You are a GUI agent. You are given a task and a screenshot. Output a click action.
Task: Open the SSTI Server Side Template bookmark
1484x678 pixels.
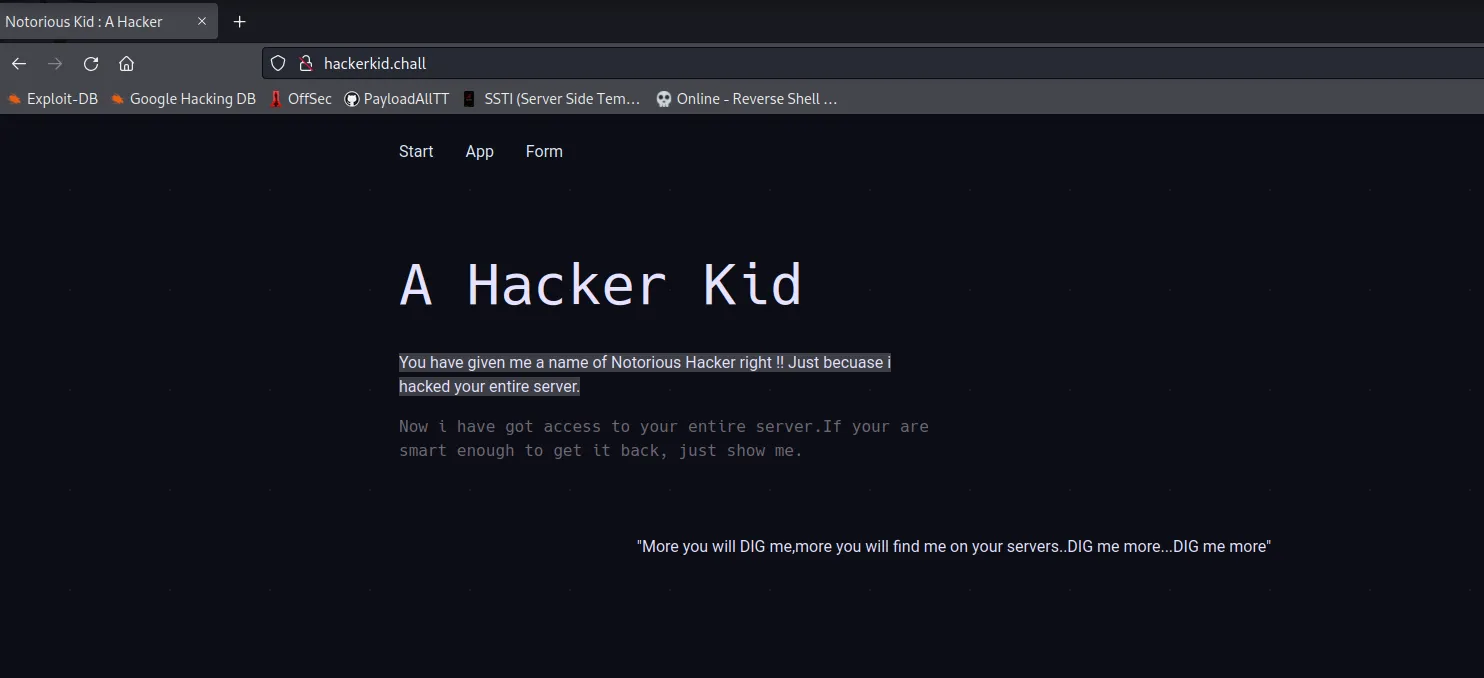coord(552,99)
